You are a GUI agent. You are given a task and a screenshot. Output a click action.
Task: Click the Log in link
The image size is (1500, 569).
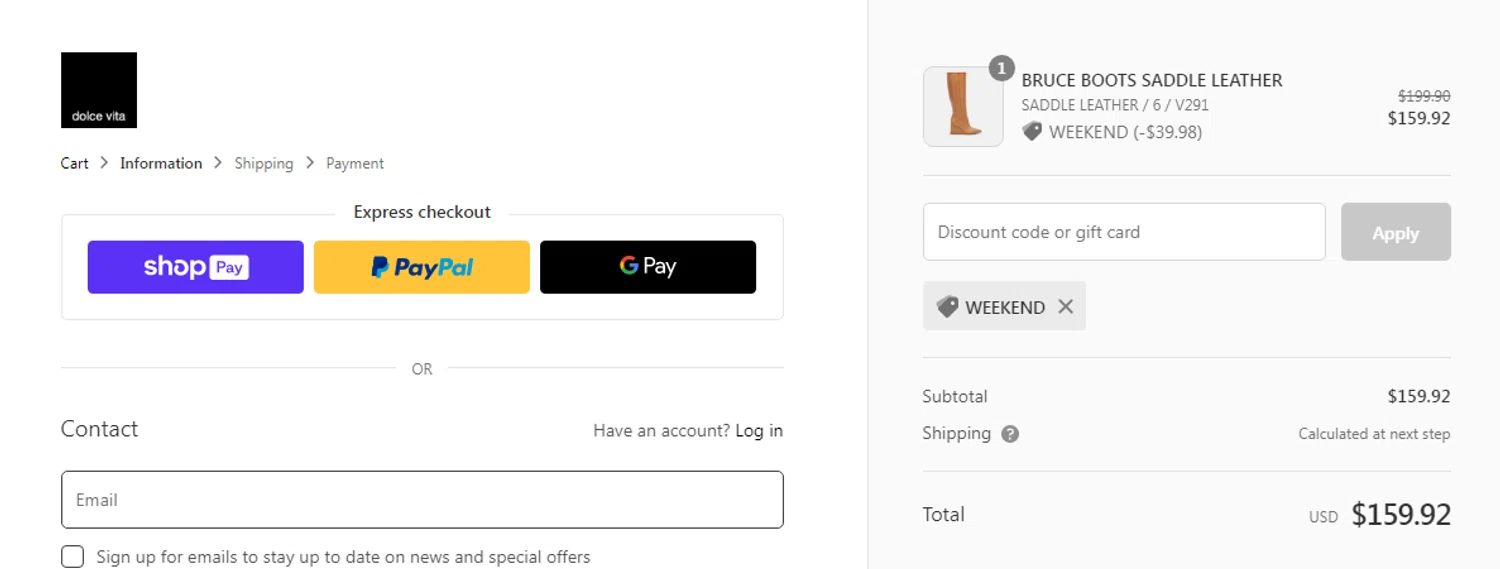tap(759, 431)
